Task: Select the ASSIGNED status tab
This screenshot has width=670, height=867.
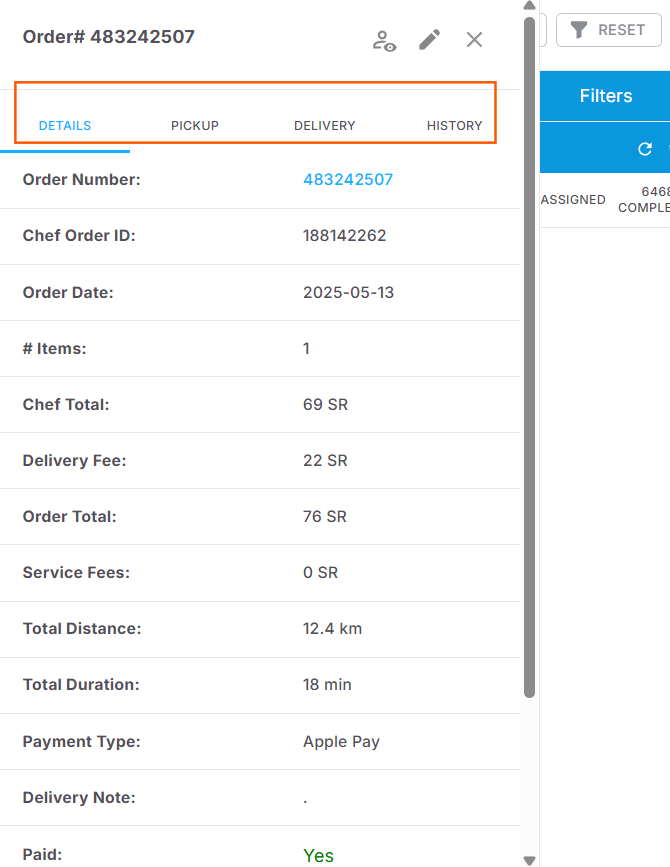Action: (573, 200)
